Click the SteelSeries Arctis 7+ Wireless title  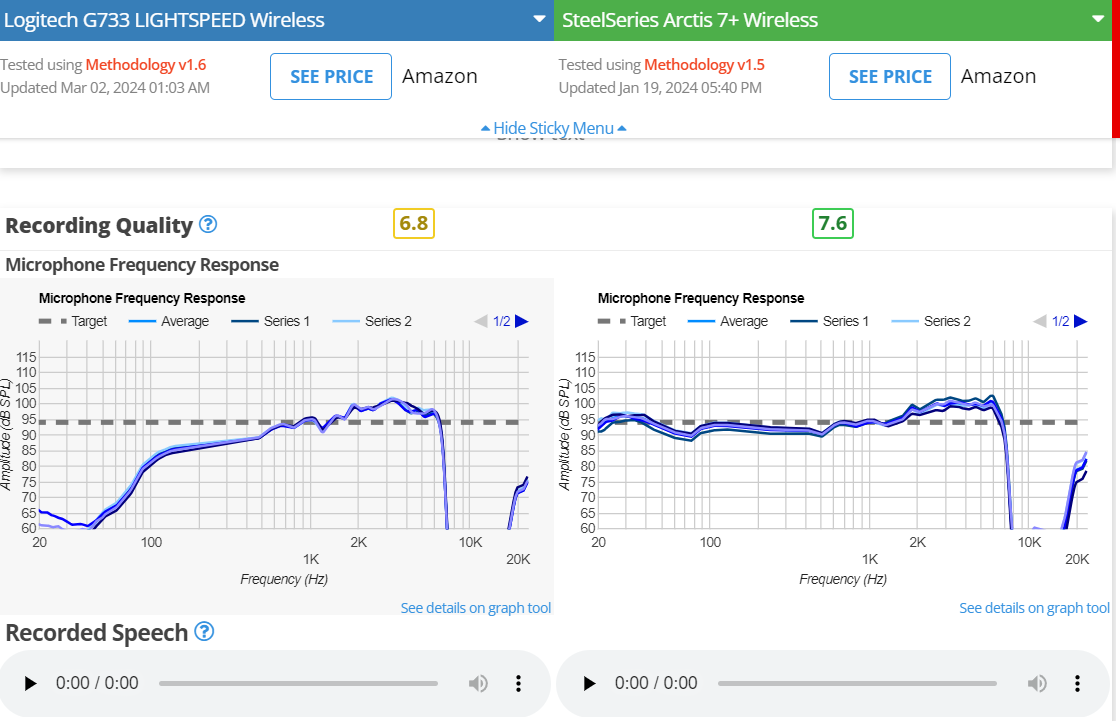click(690, 20)
